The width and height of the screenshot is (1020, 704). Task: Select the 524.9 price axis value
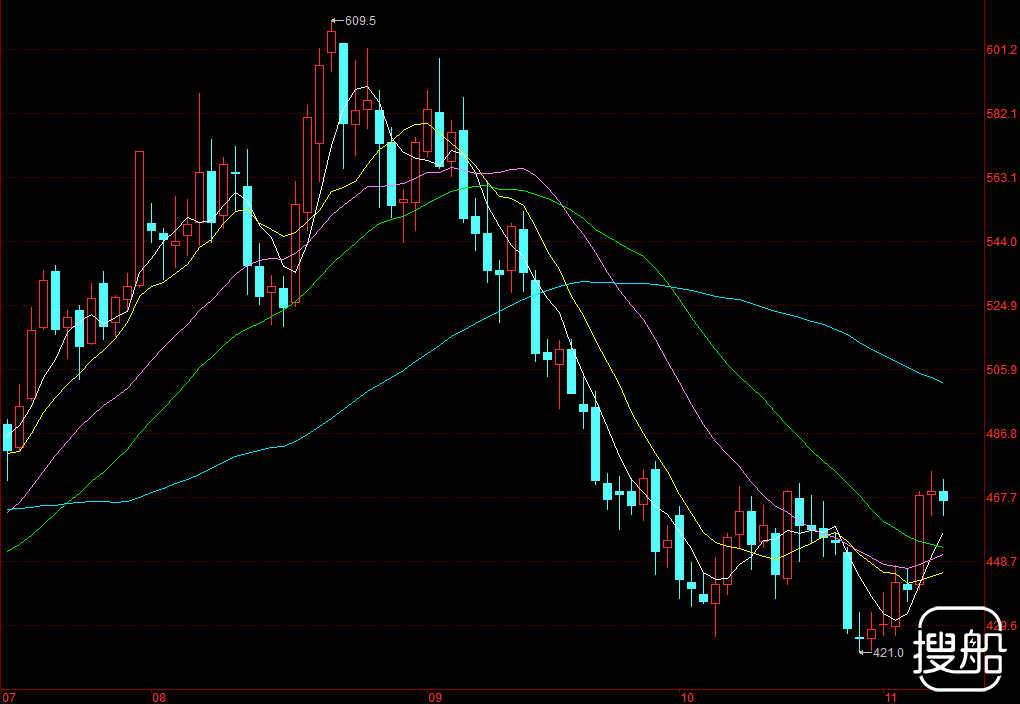[1001, 306]
